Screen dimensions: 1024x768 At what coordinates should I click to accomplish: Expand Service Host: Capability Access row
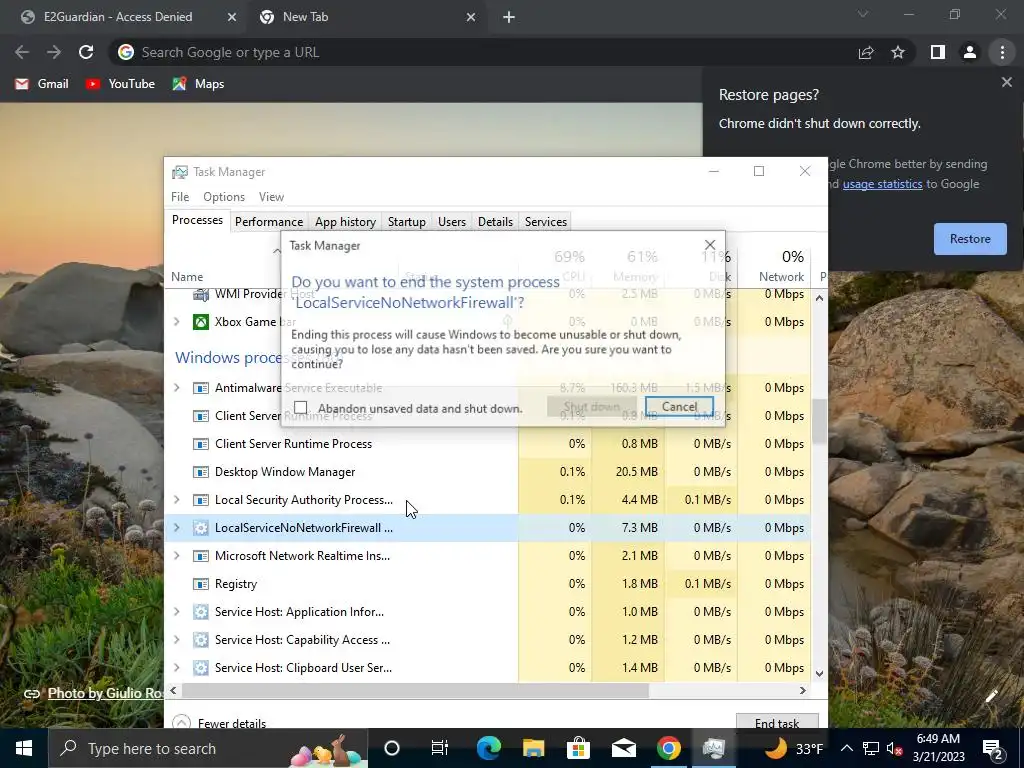click(x=176, y=640)
